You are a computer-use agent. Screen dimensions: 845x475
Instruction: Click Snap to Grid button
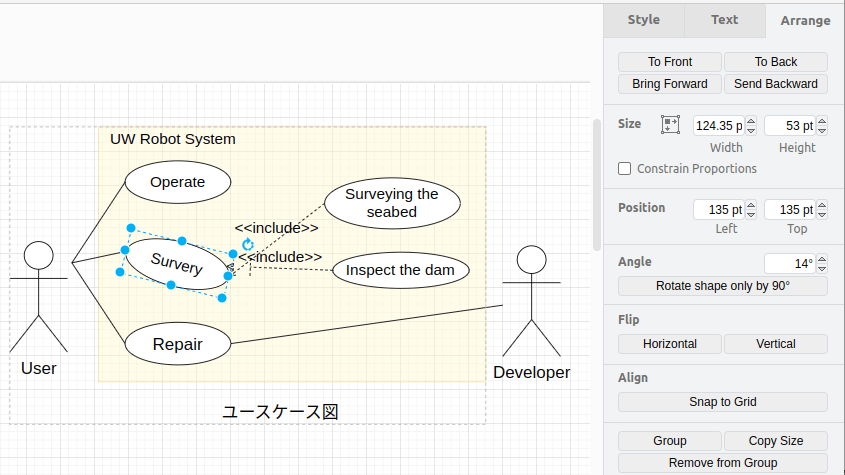click(x=723, y=402)
